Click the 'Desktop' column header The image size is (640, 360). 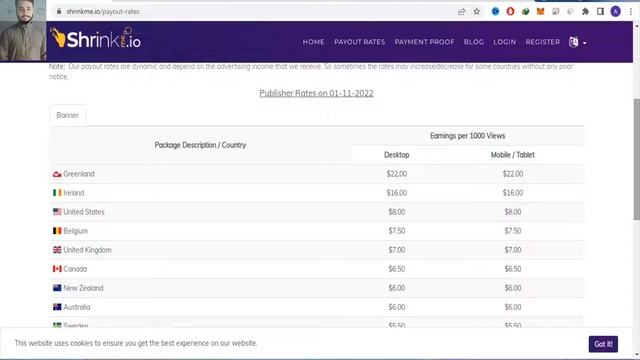pyautogui.click(x=397, y=155)
